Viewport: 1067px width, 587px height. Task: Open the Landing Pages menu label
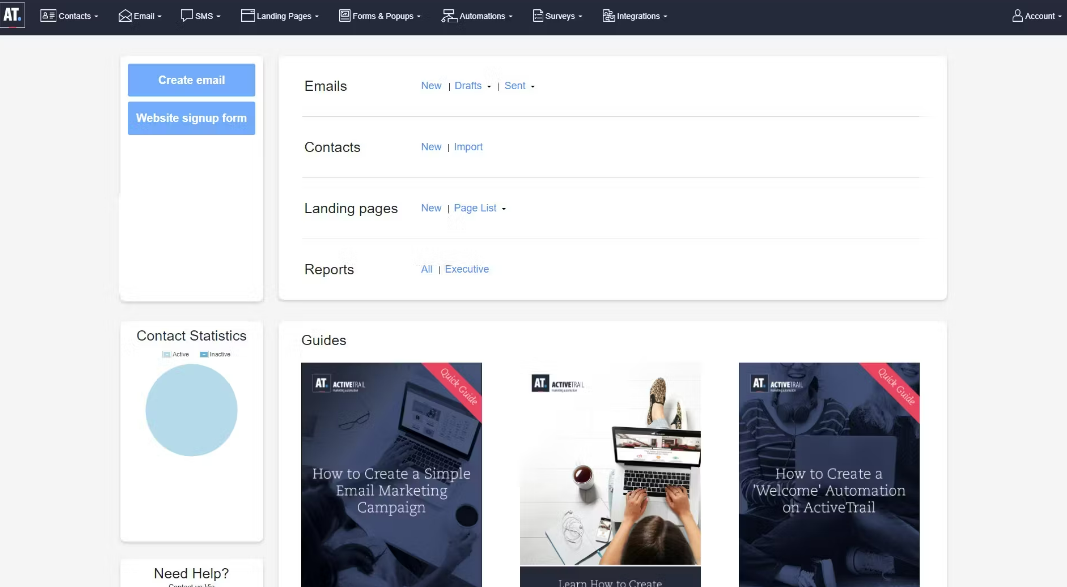click(x=284, y=16)
